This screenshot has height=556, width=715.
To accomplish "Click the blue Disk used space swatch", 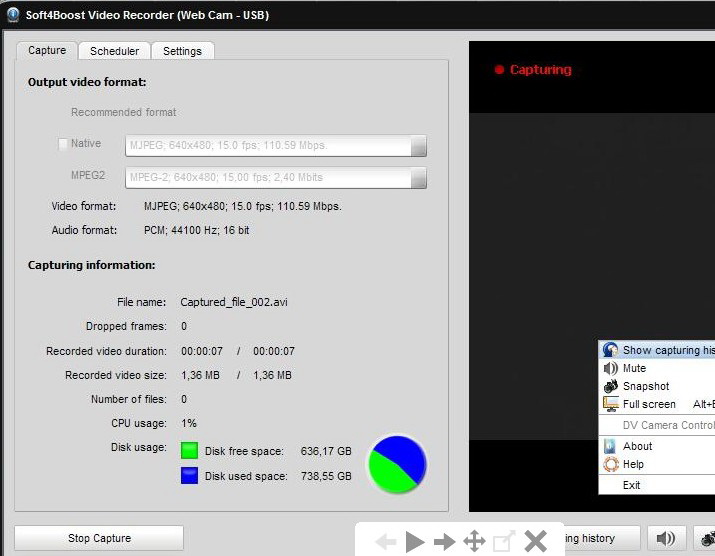I will click(189, 475).
